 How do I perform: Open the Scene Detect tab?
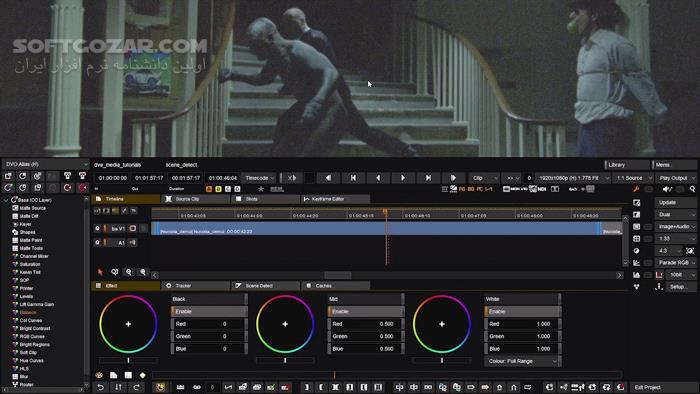coord(265,286)
